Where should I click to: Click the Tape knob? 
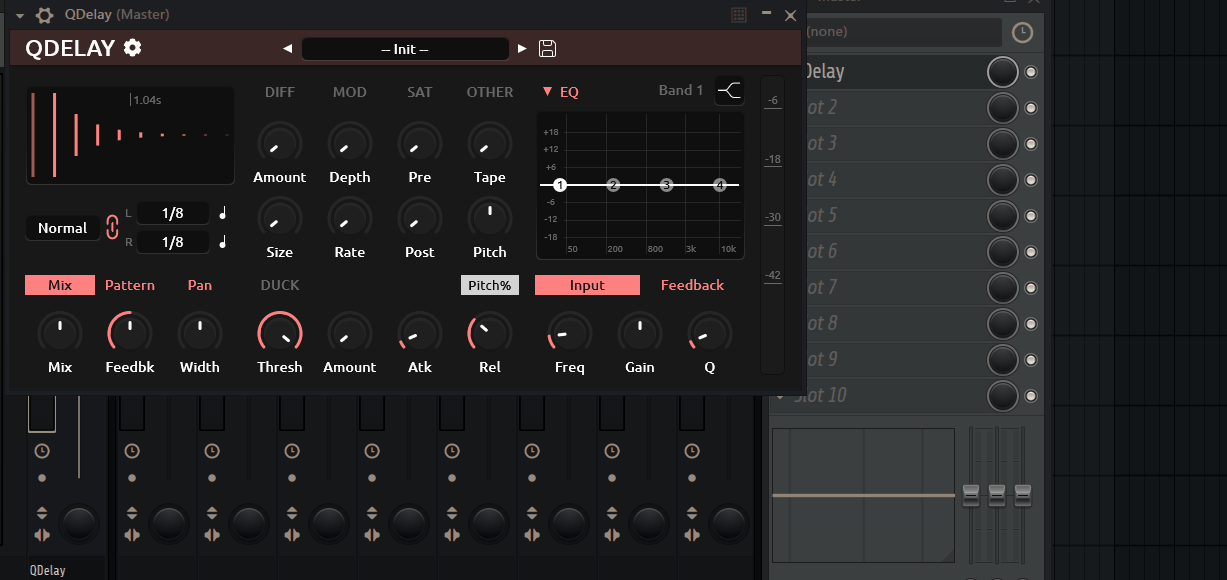coord(490,142)
